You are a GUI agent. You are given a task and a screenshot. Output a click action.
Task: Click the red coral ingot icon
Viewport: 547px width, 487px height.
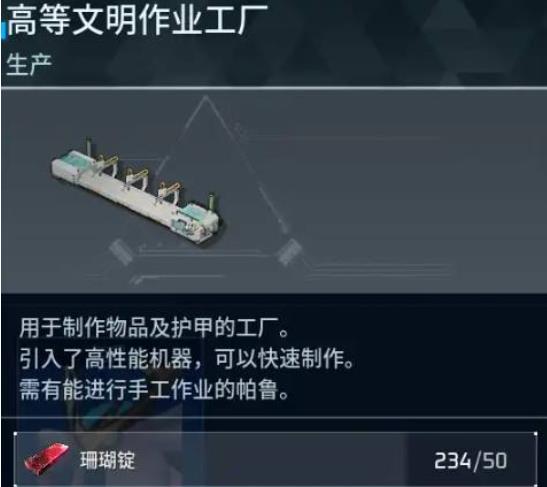coord(46,459)
